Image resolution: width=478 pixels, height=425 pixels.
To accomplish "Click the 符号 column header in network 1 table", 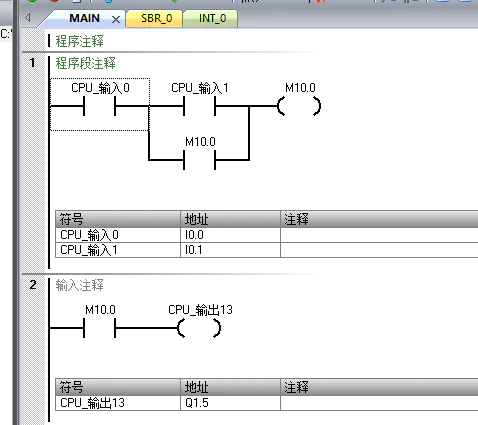I will [x=118, y=219].
